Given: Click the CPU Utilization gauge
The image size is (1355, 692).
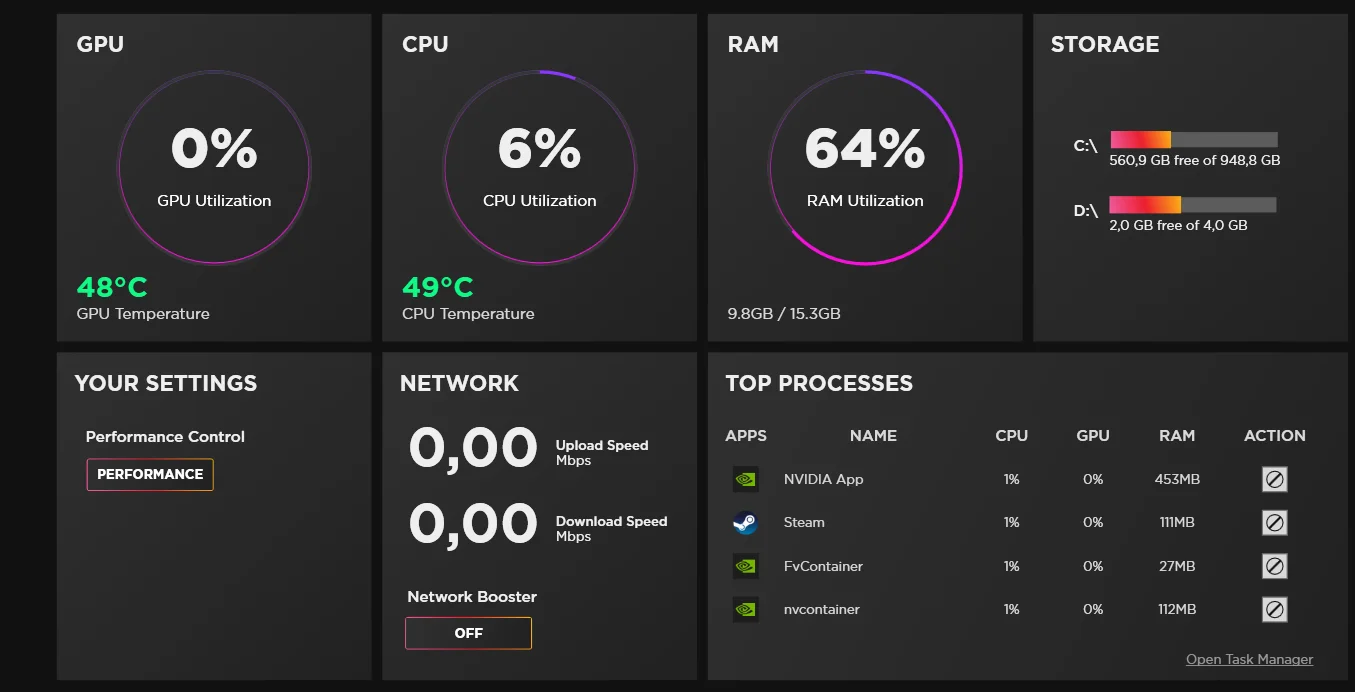Looking at the screenshot, I should pos(539,167).
